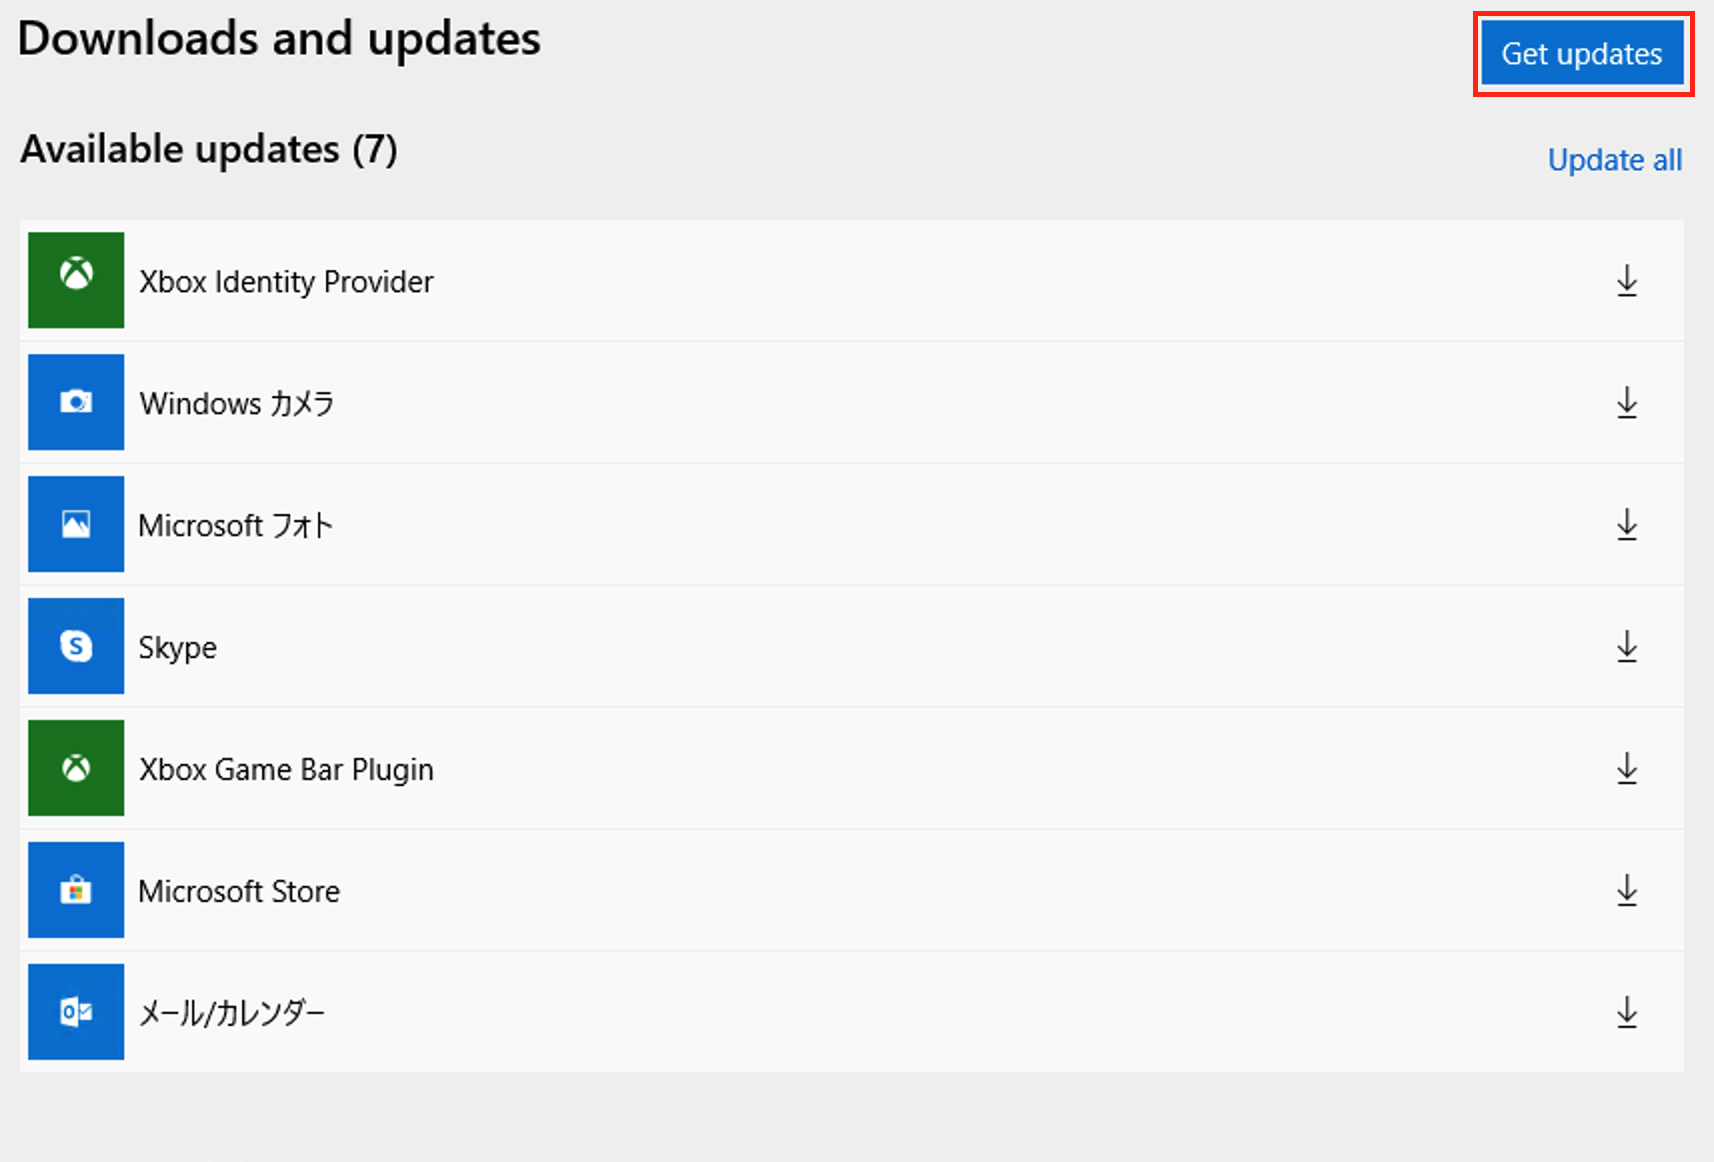Open the Microsoft Store entry details
Image resolution: width=1714 pixels, height=1162 pixels.
(x=800, y=890)
